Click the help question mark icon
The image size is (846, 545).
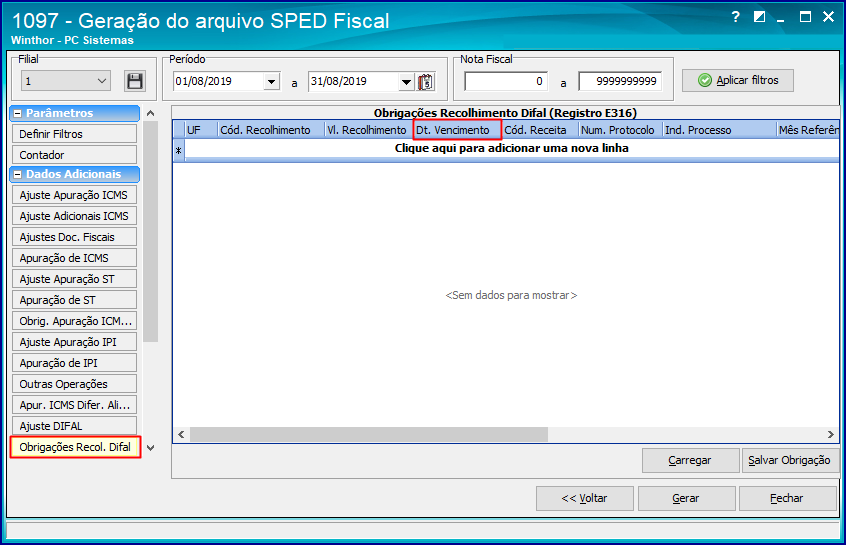coord(735,17)
